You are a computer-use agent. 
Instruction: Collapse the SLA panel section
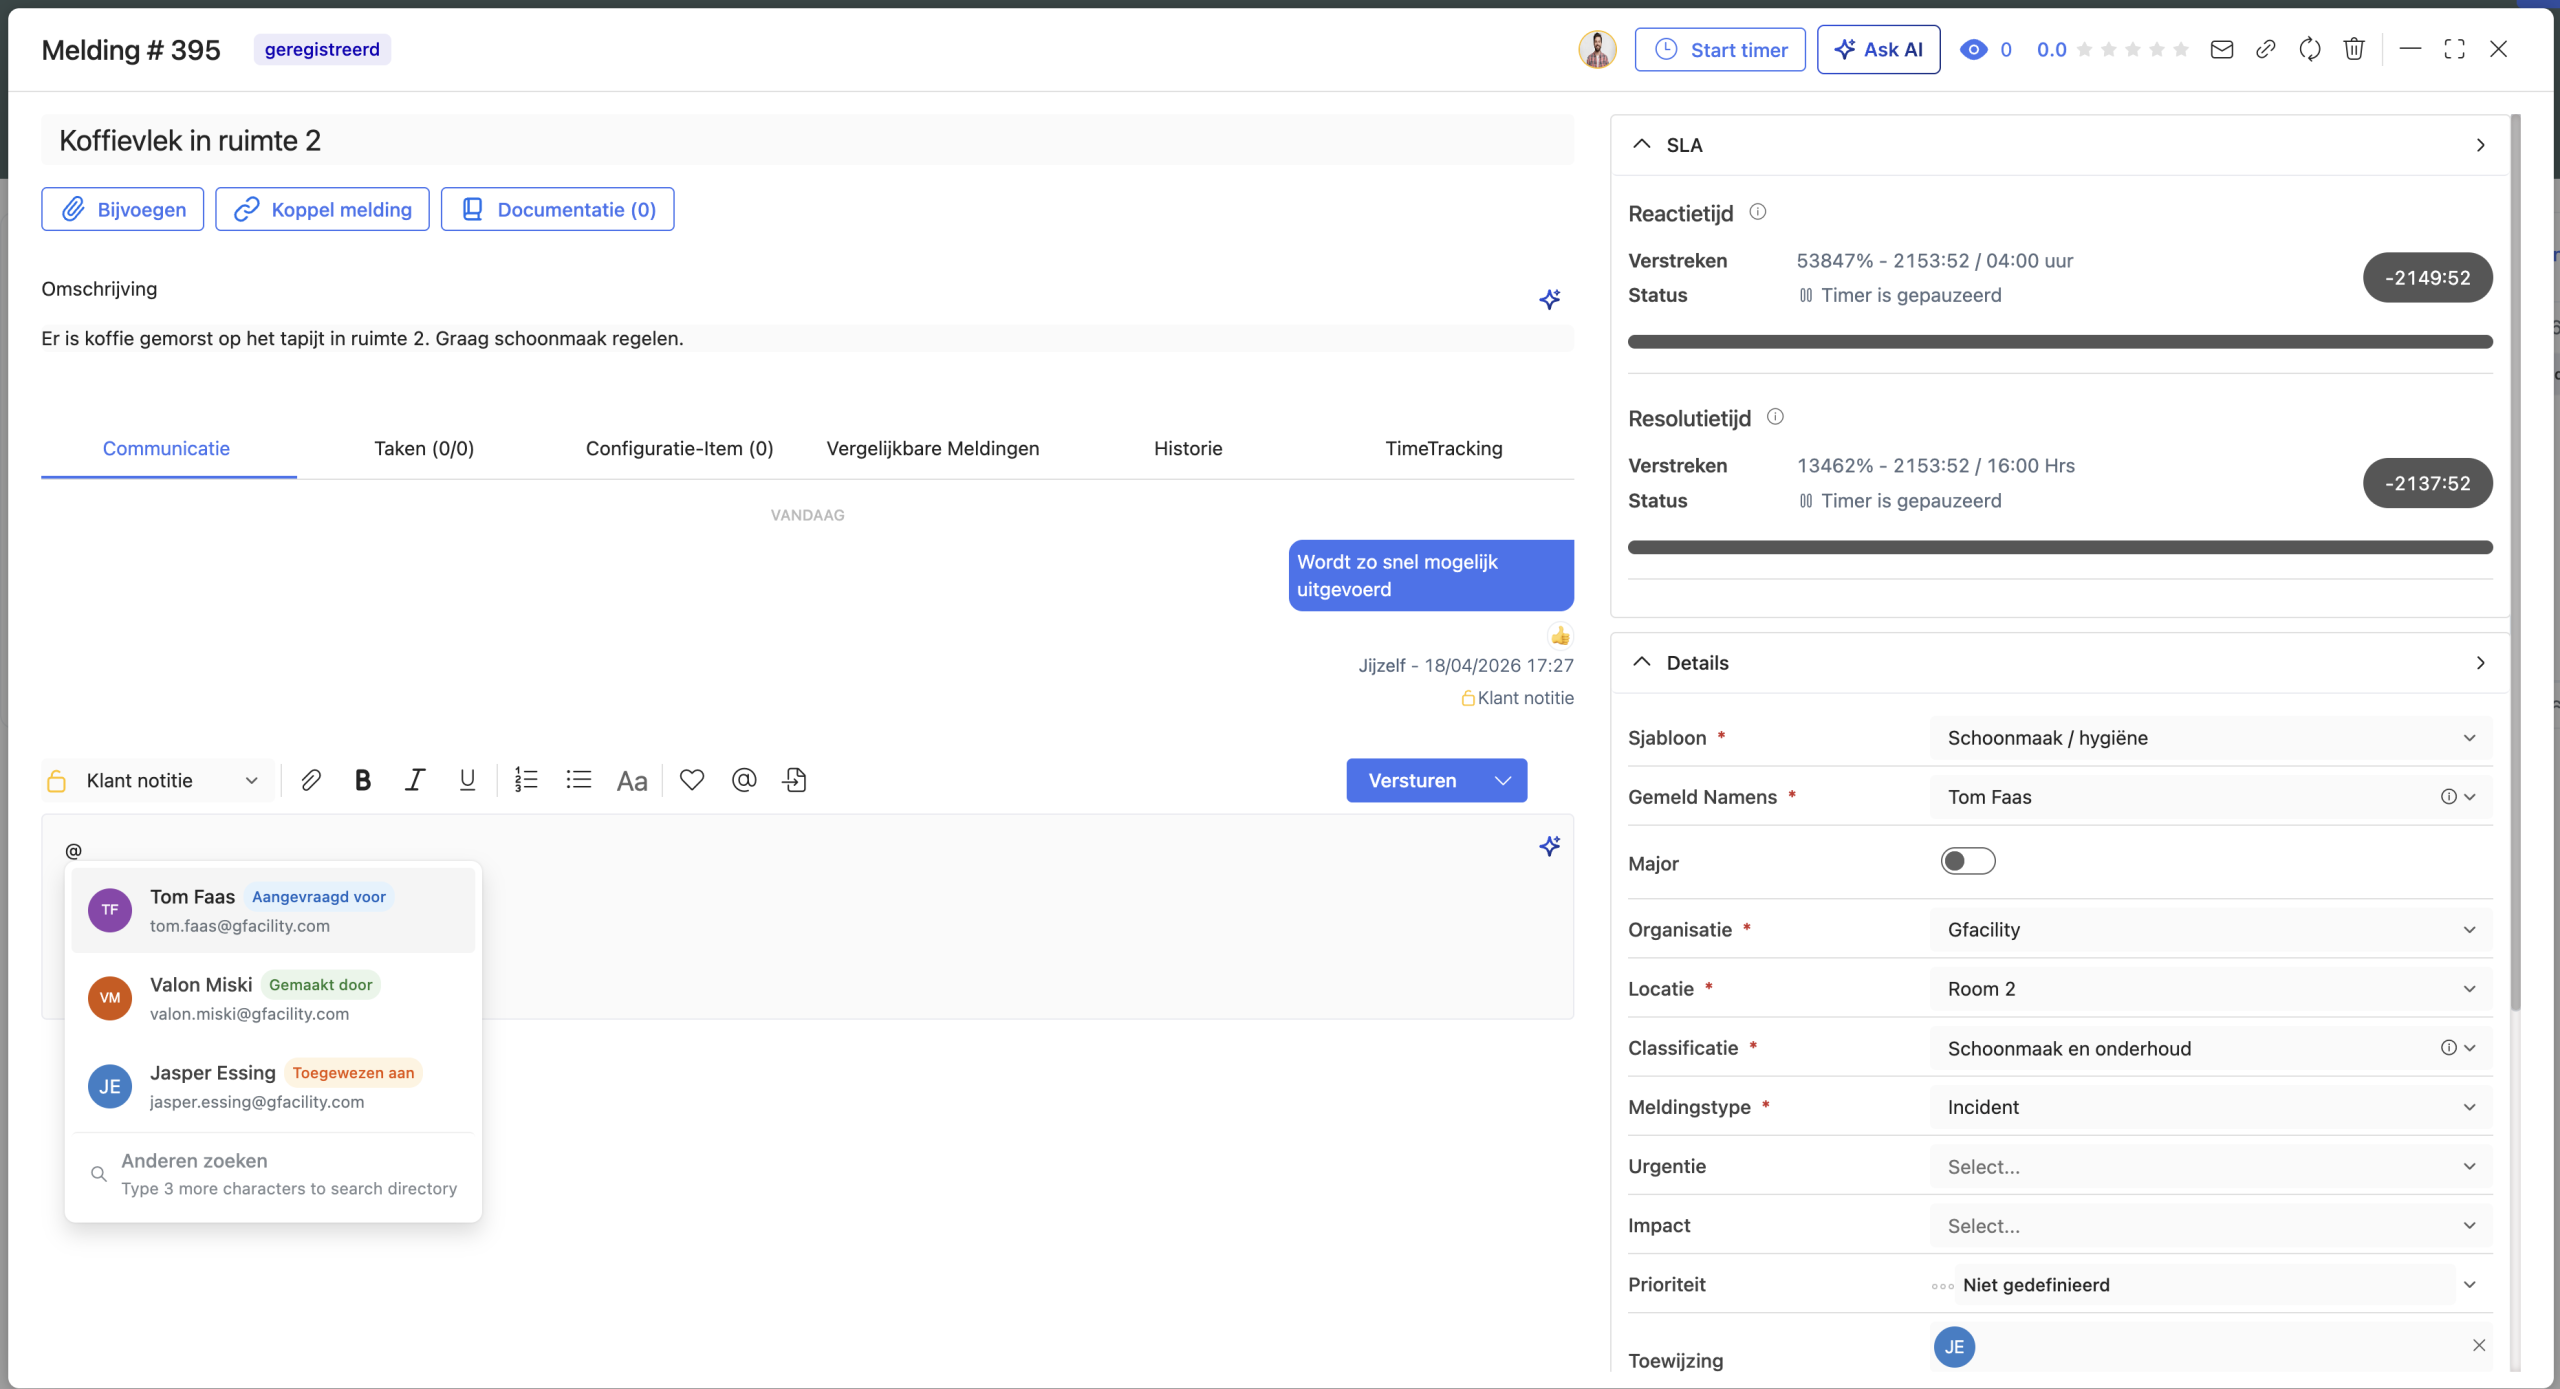click(x=1642, y=144)
